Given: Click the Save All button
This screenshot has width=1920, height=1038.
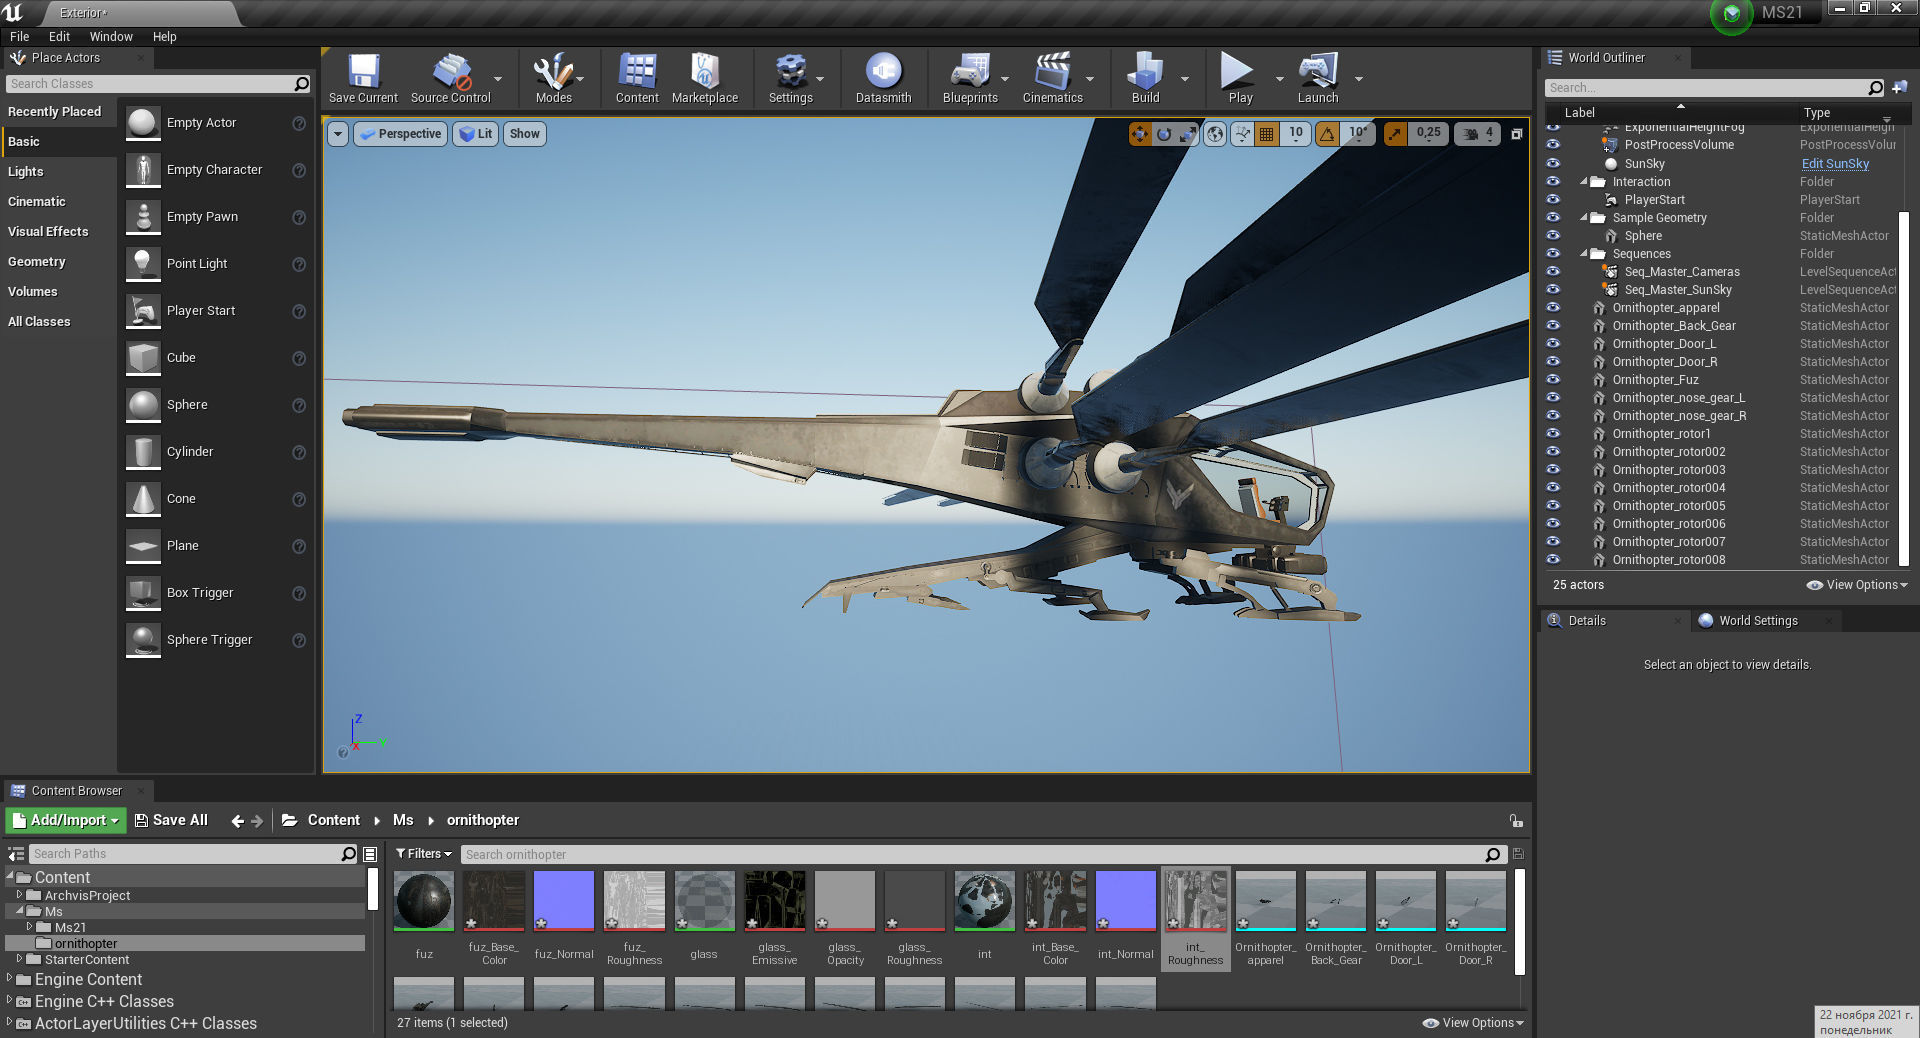Looking at the screenshot, I should [171, 820].
